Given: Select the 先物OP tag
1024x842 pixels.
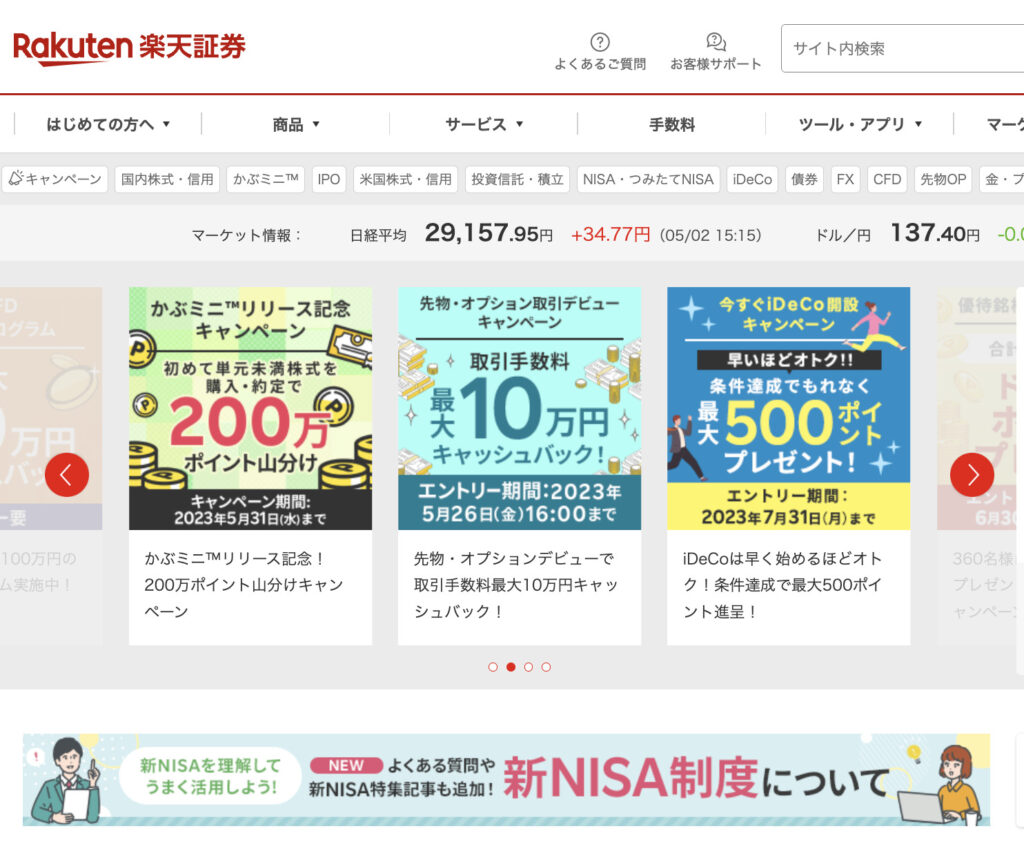Looking at the screenshot, I should [x=943, y=179].
